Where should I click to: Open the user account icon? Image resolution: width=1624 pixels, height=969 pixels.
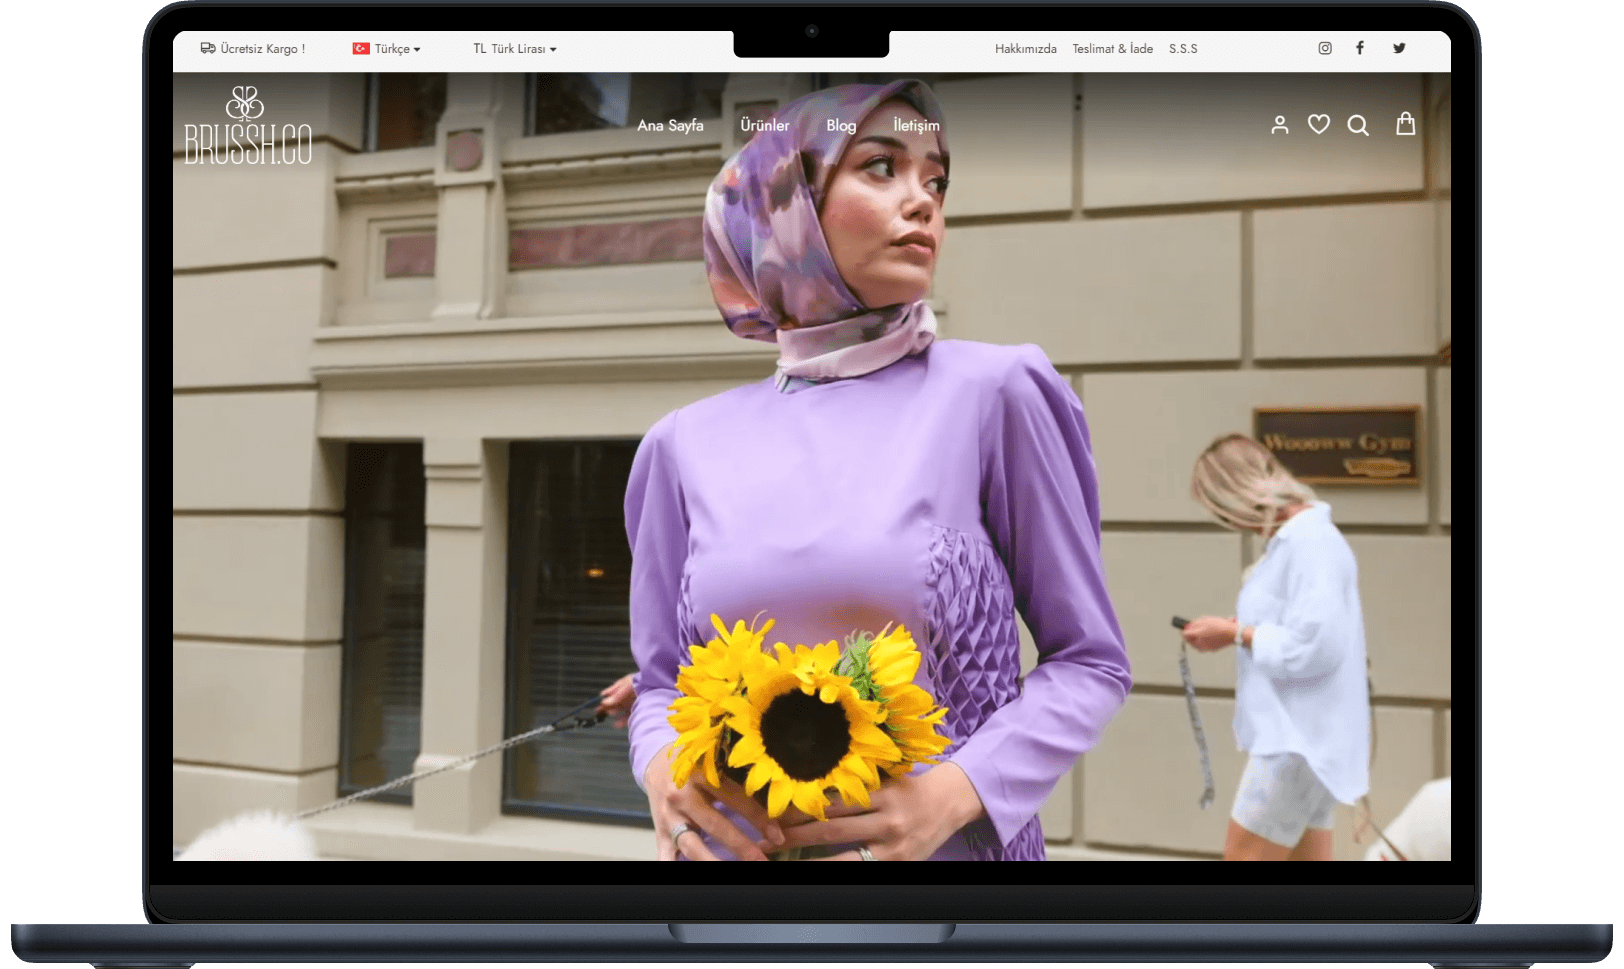coord(1279,125)
